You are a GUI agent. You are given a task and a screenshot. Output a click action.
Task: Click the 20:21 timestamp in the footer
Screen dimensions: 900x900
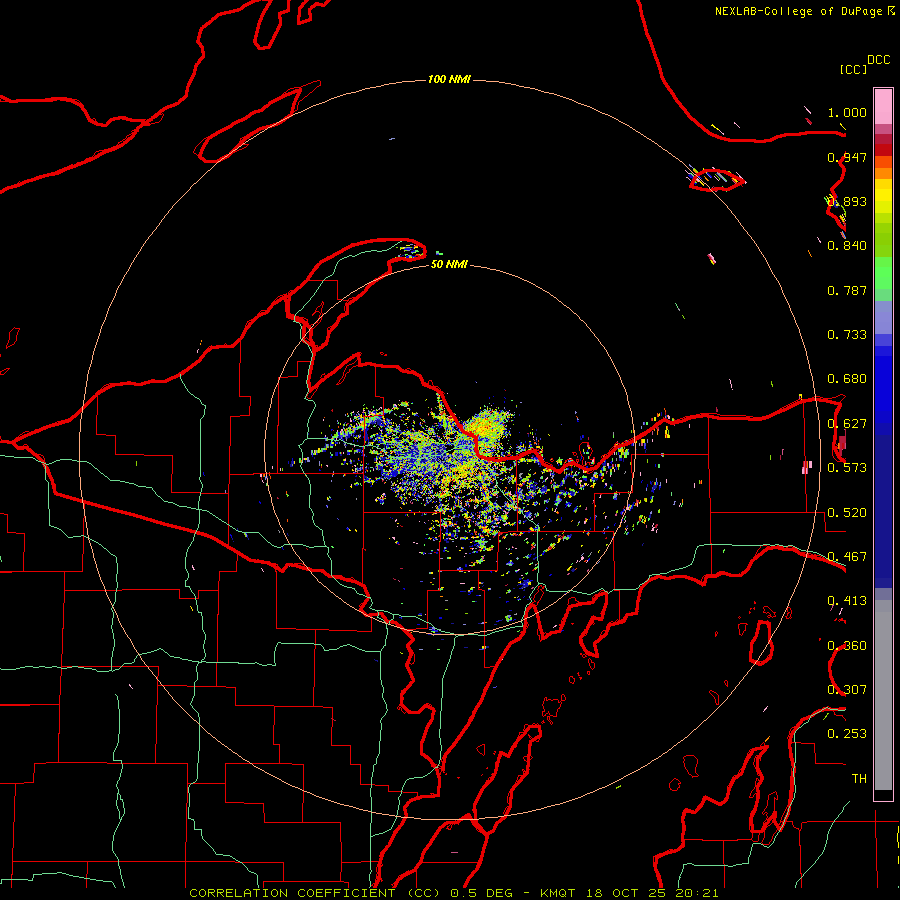pos(696,893)
